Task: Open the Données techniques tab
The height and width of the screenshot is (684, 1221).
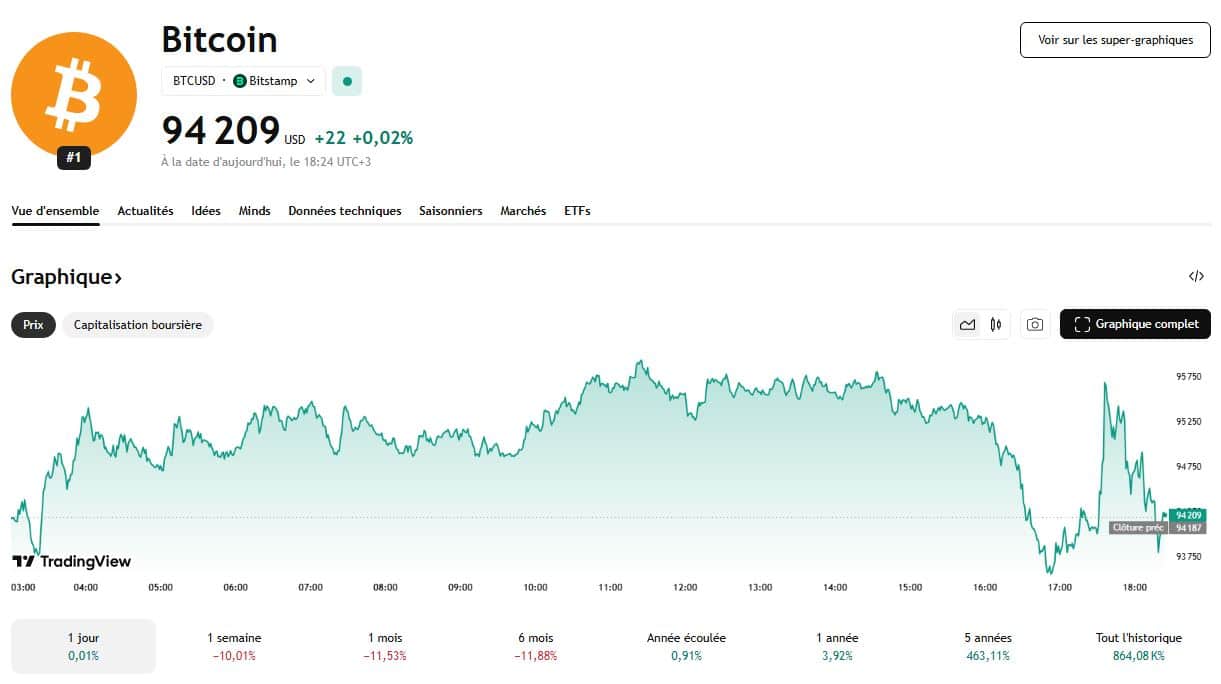Action: click(x=344, y=211)
